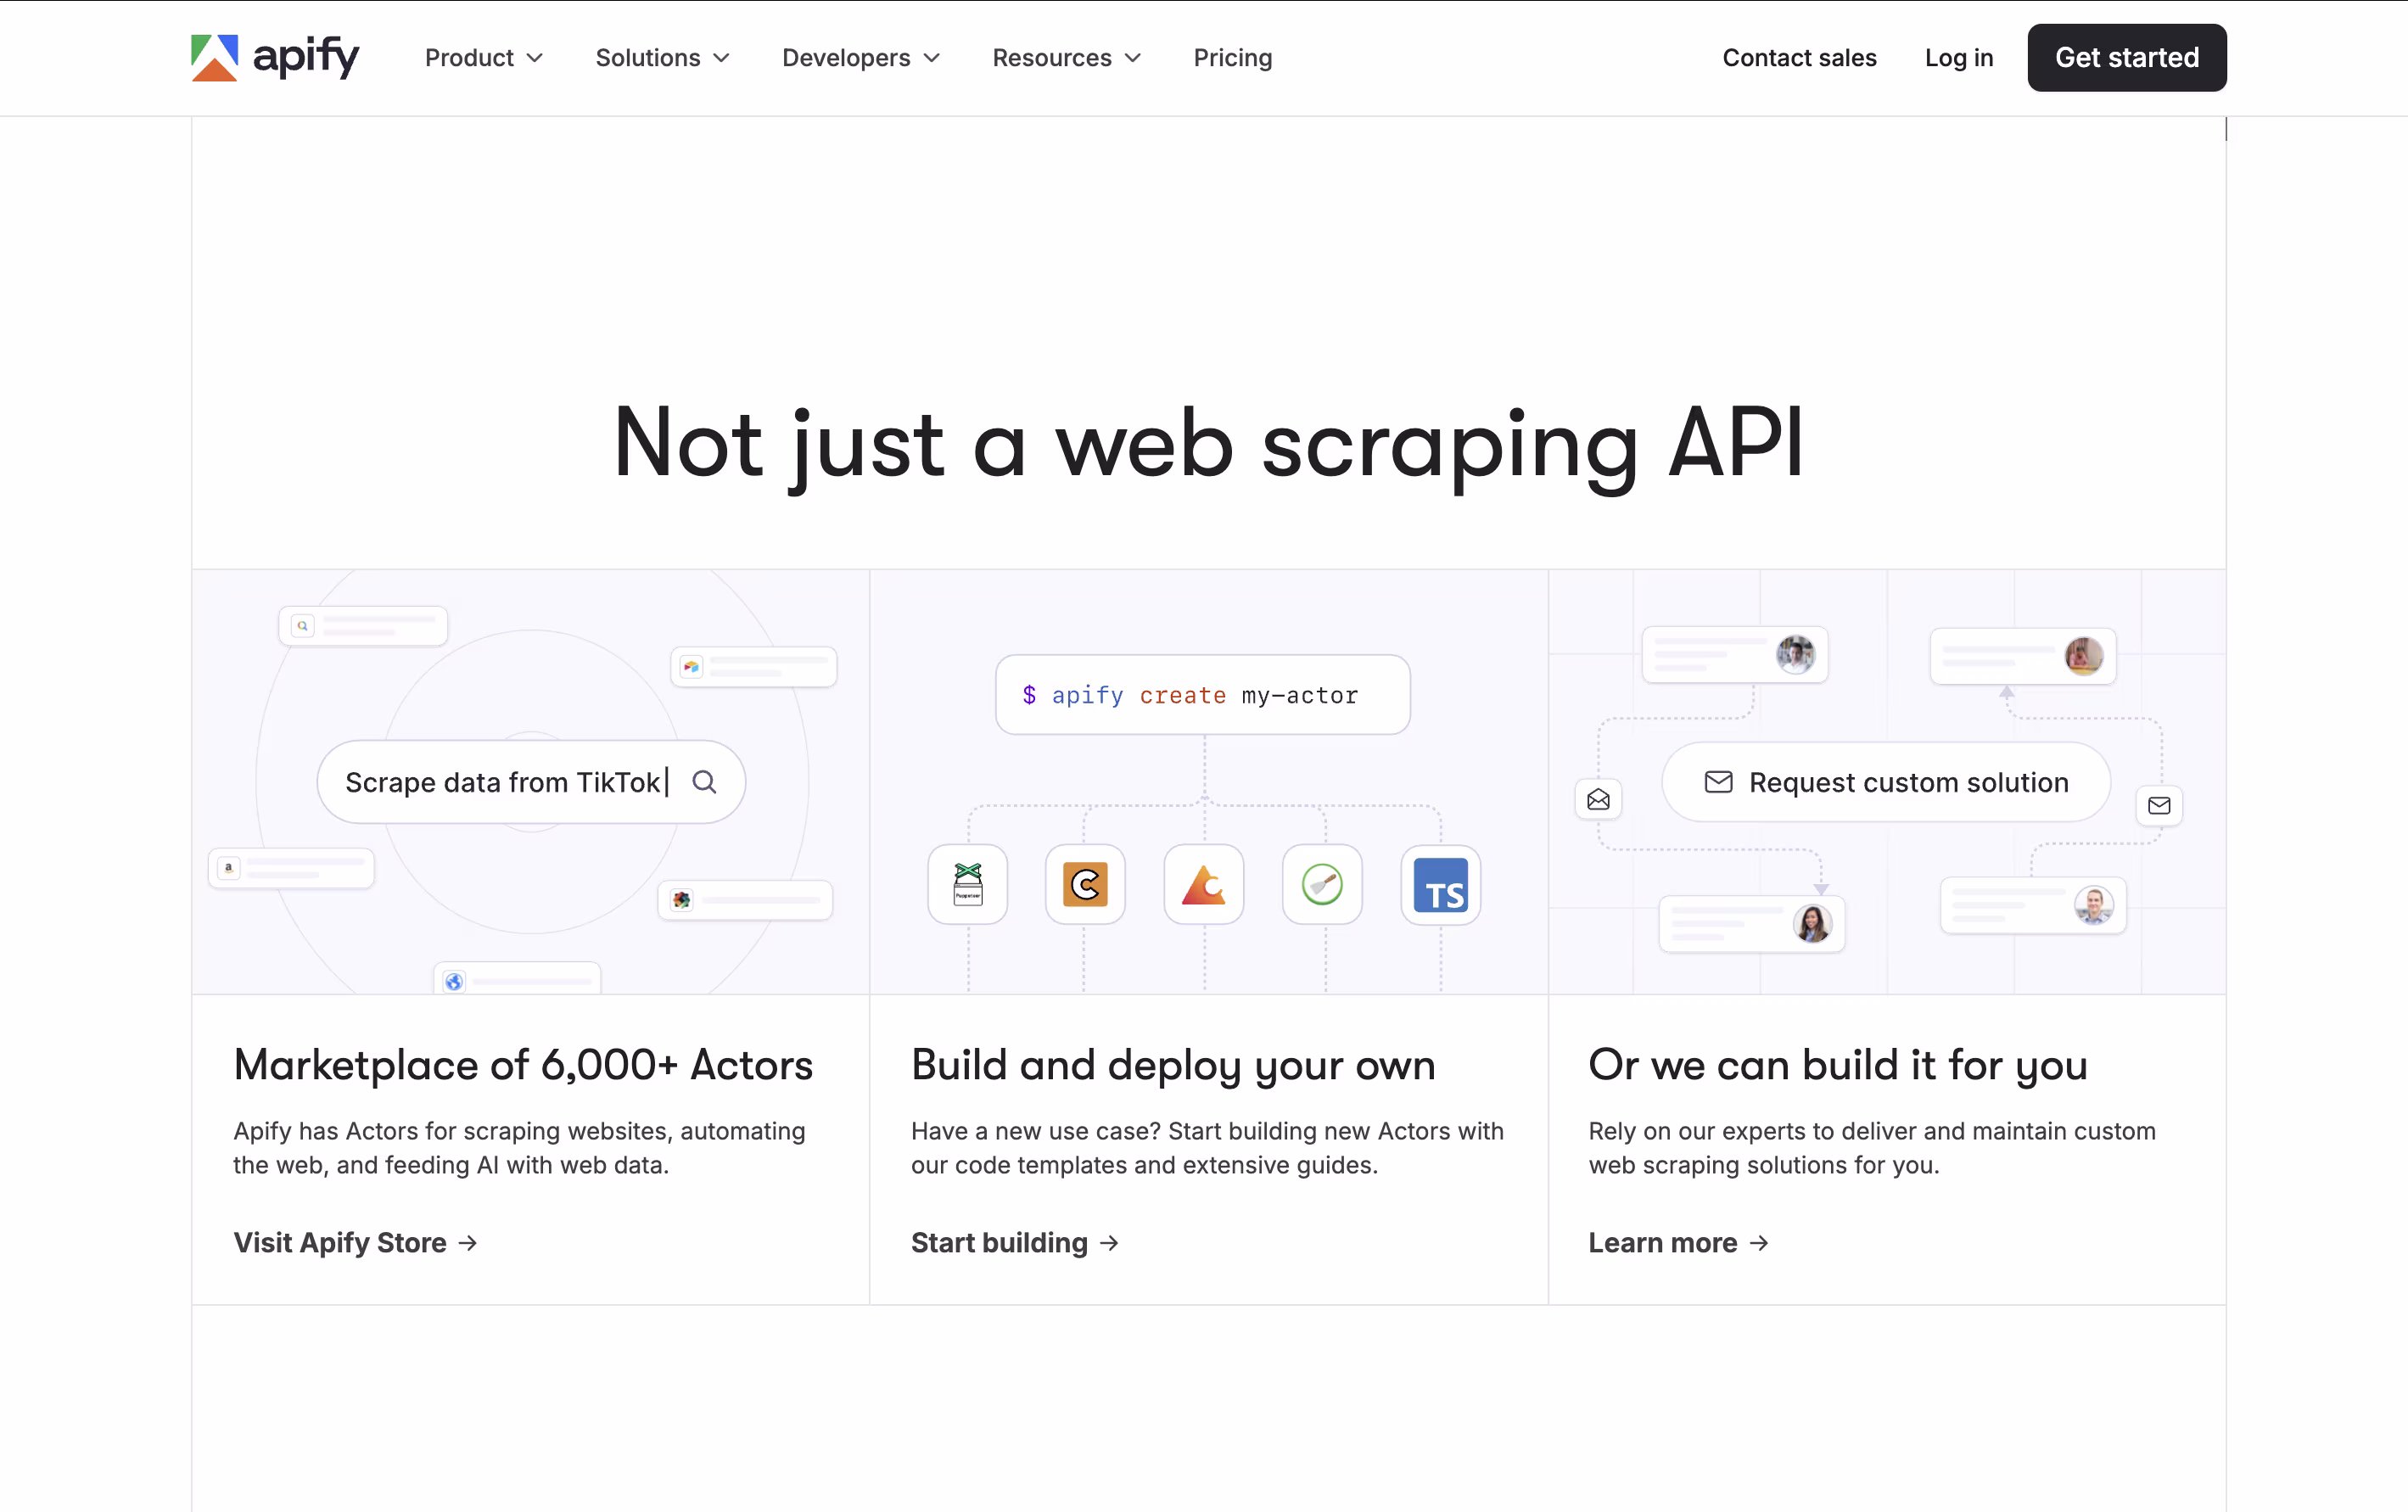
Task: Click text starting Apify has Actors for scraping websites
Action: (519, 1148)
